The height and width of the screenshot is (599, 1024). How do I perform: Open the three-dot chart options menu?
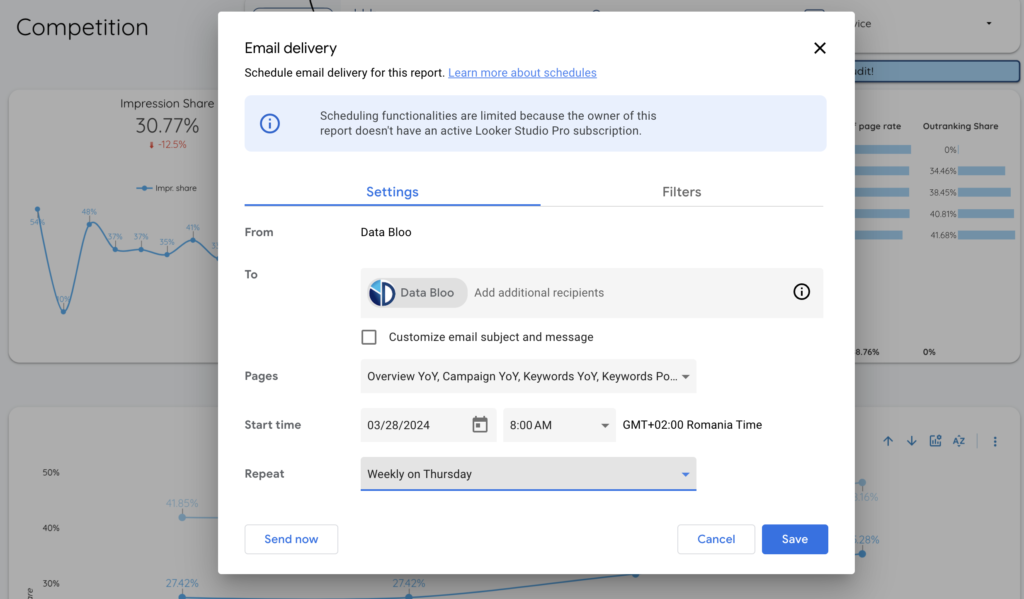(995, 439)
